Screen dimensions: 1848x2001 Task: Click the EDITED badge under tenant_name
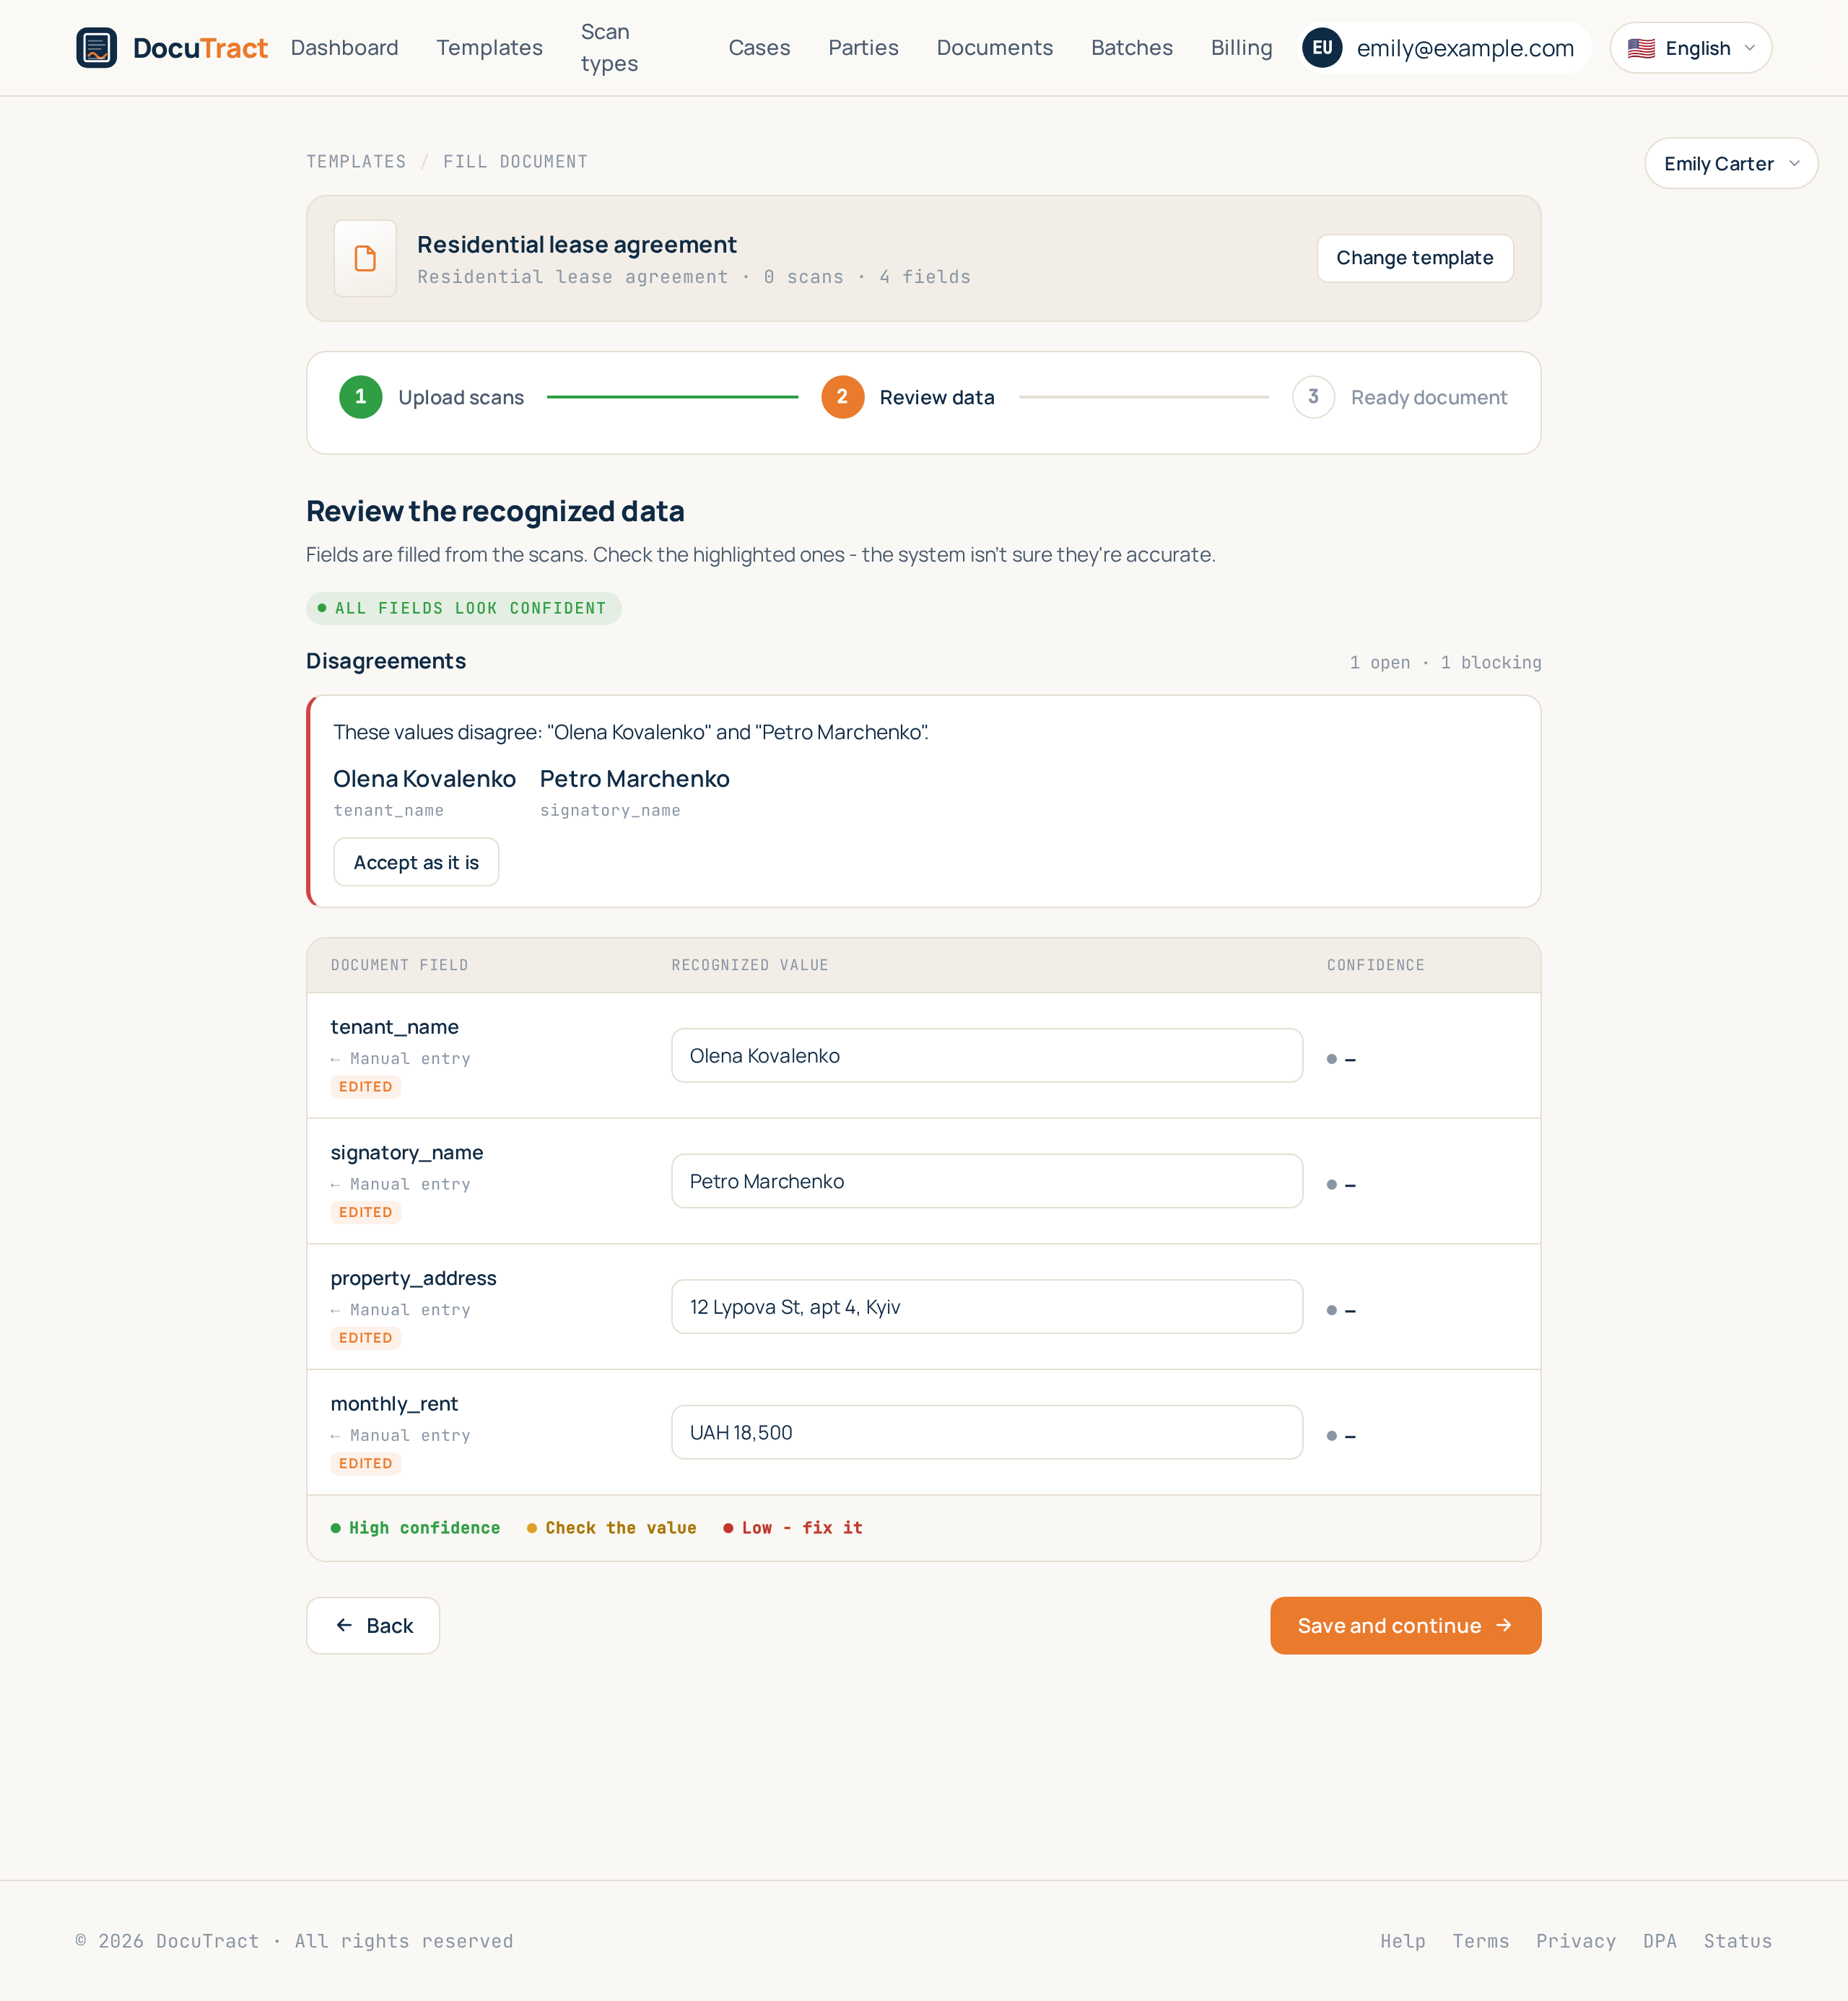point(366,1087)
